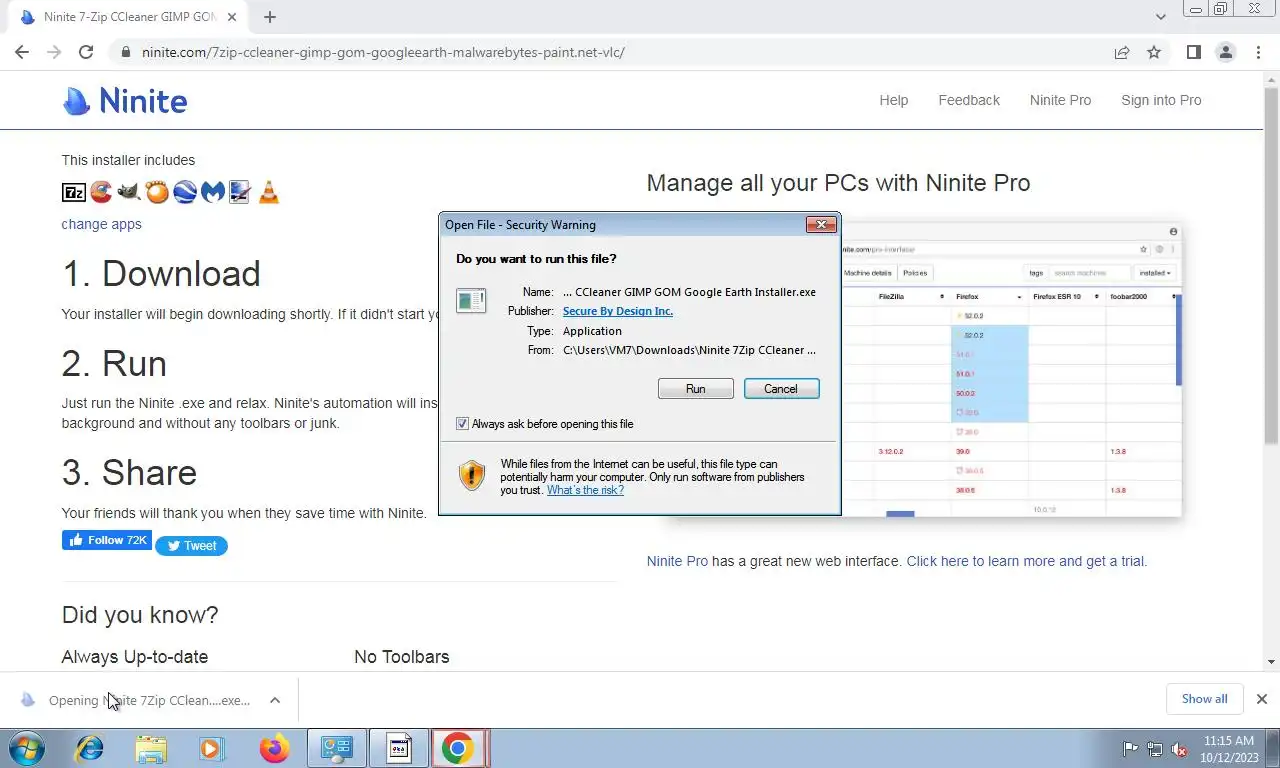Reload the Ninite page

tap(86, 52)
